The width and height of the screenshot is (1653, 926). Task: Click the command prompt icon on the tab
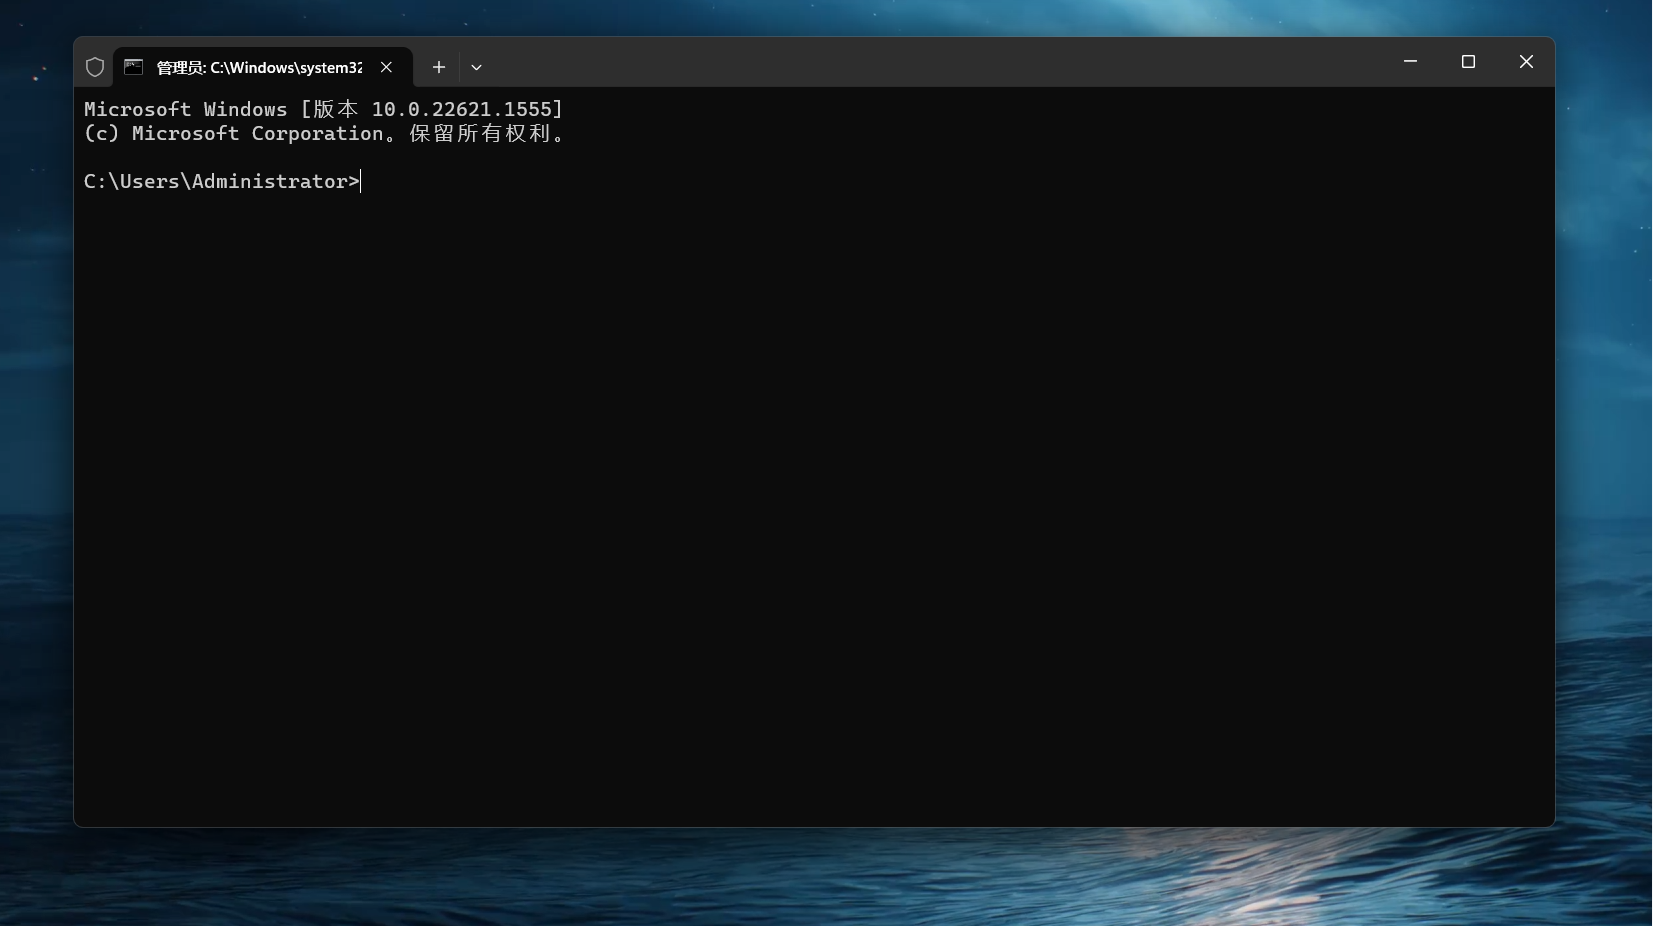coord(134,67)
